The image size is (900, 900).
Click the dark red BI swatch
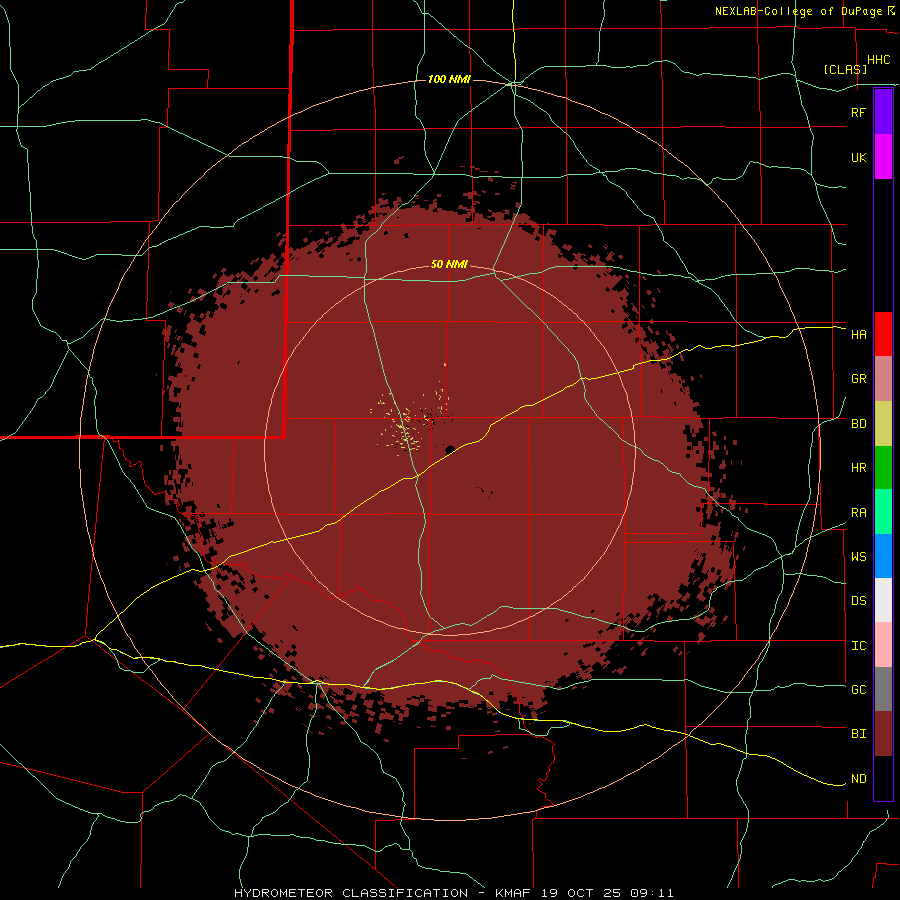click(883, 734)
